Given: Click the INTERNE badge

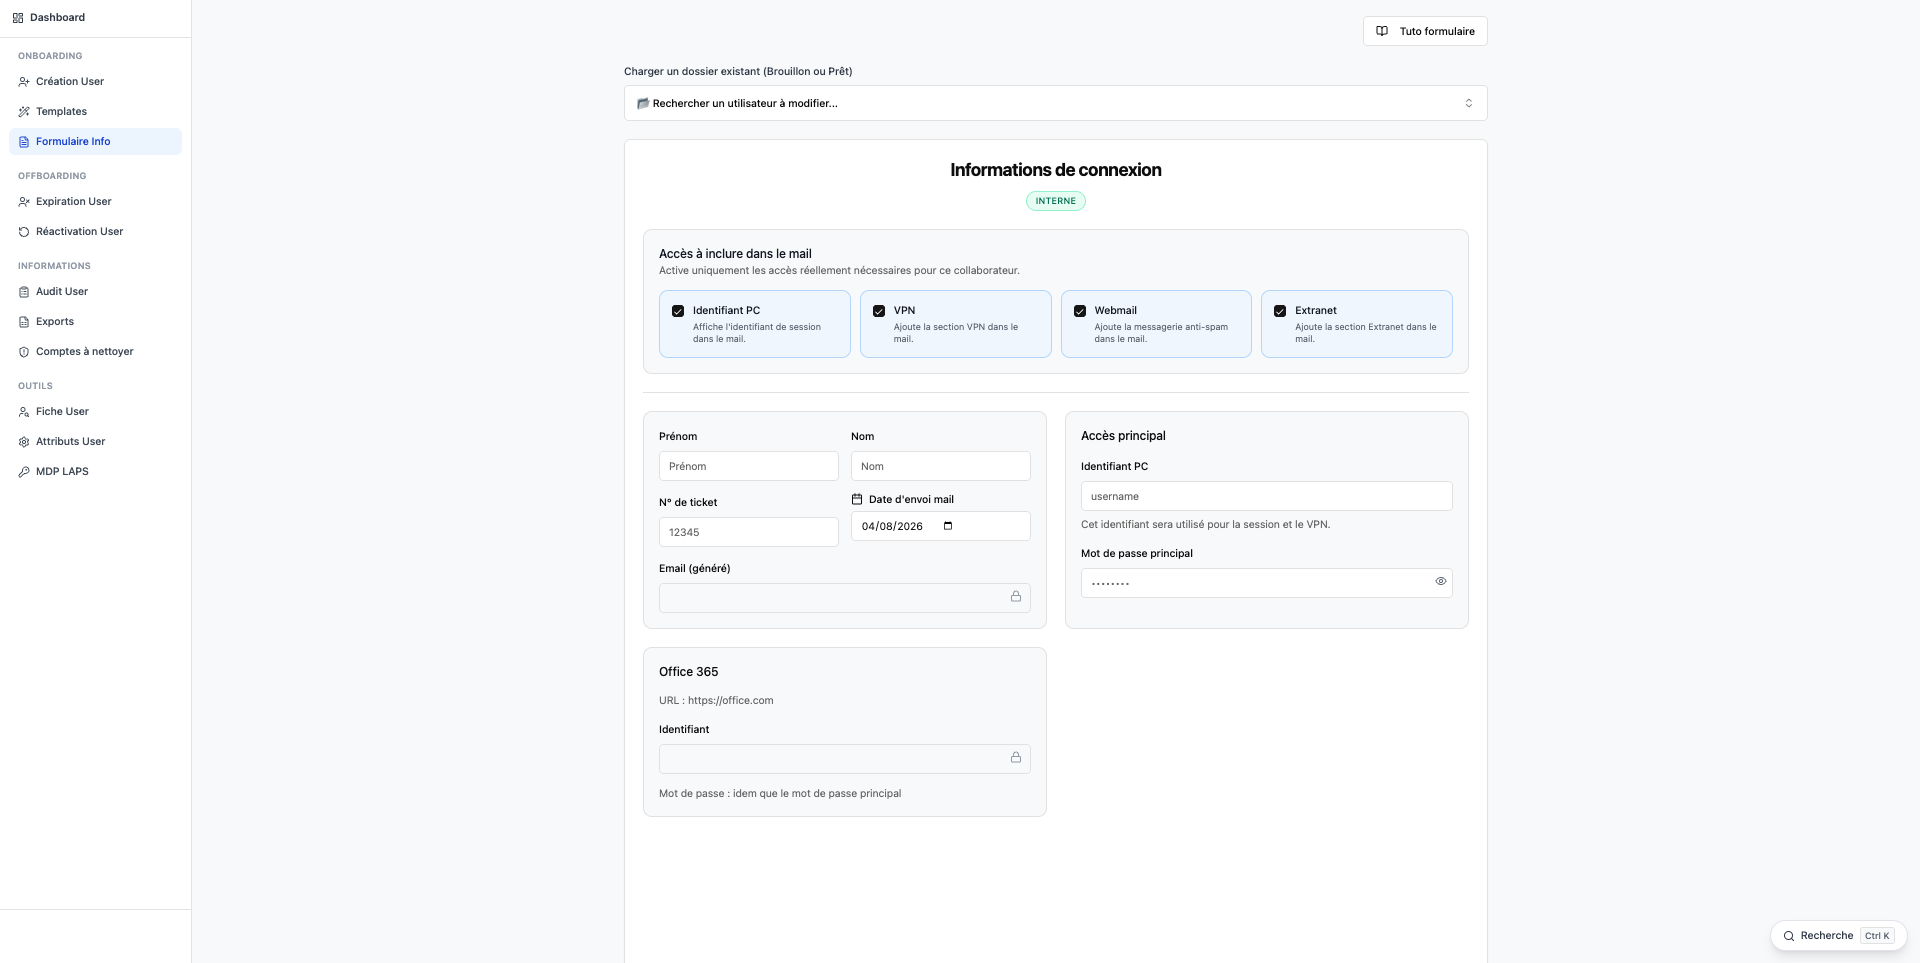Looking at the screenshot, I should [x=1055, y=201].
